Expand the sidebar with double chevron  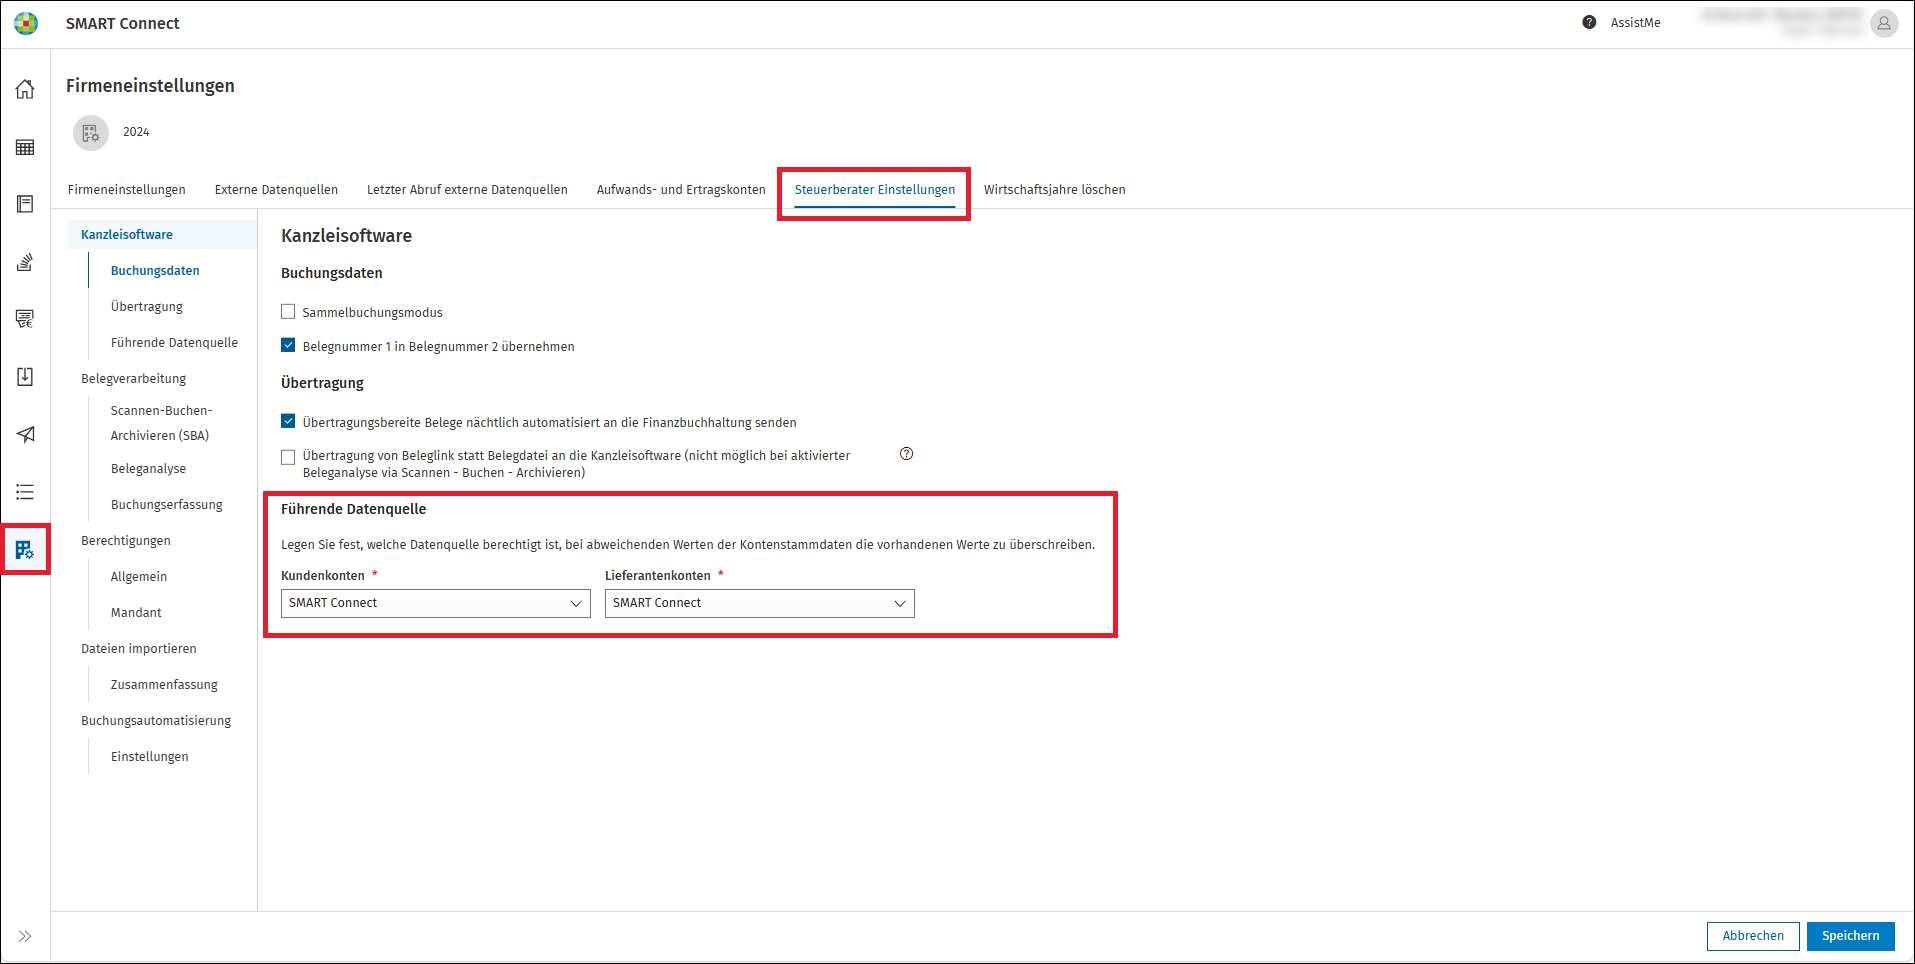pos(25,936)
